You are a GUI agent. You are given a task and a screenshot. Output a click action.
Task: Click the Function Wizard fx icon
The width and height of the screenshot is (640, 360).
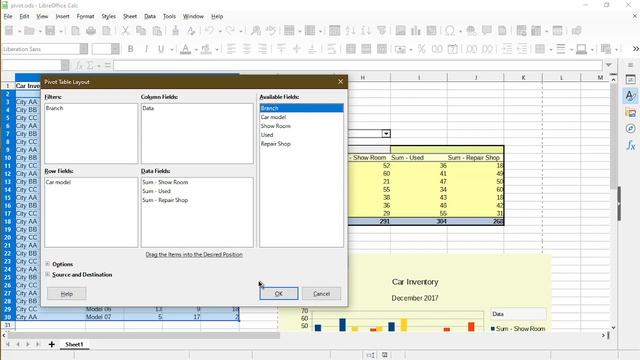(x=79, y=65)
